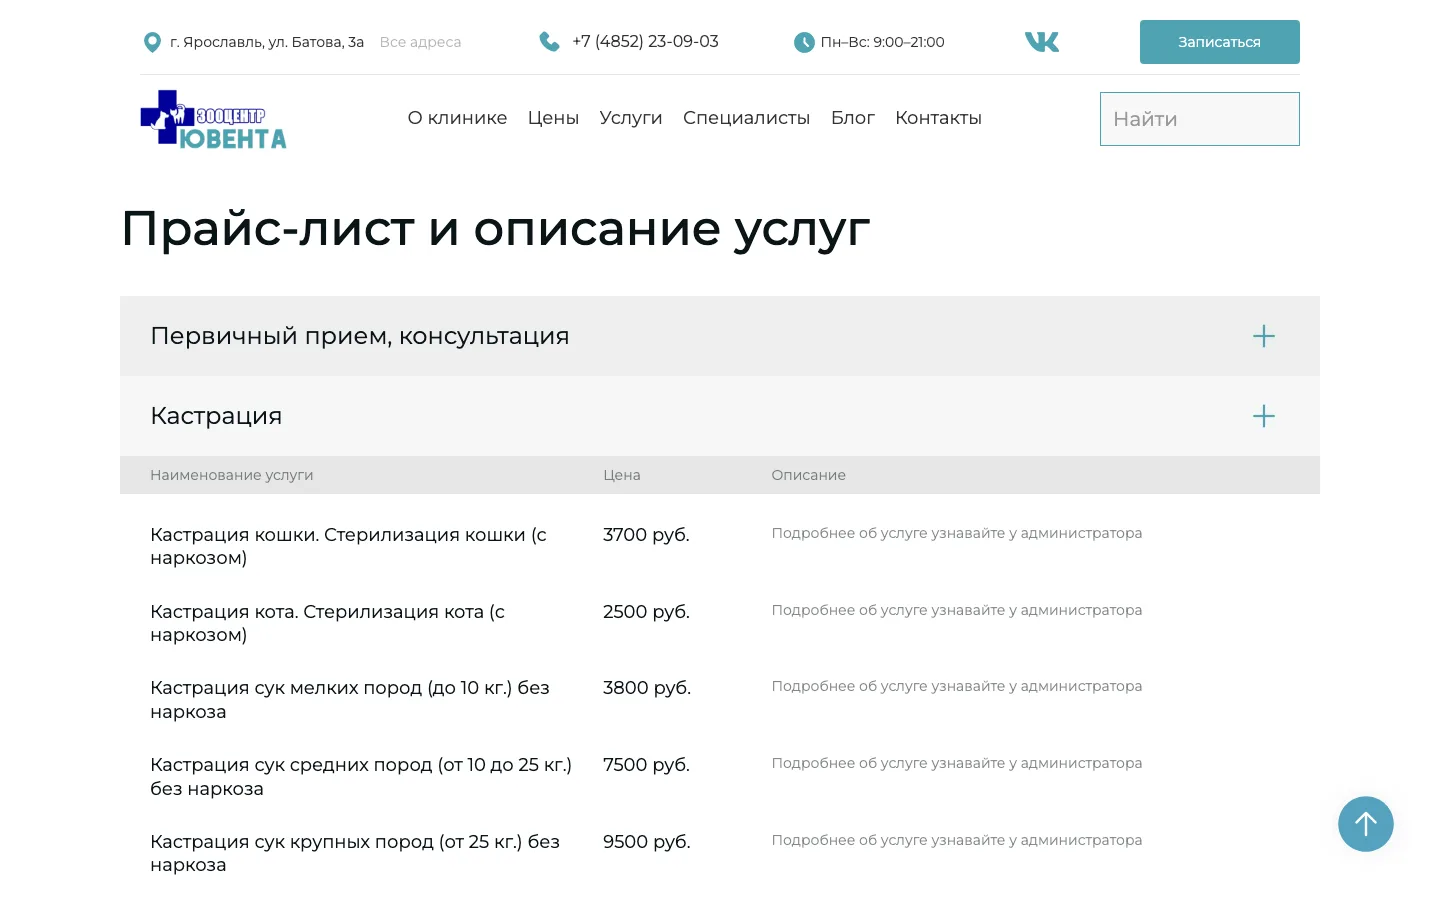Image resolution: width=1440 pixels, height=900 pixels.
Task: Select the Кастрация кошки service name
Action: point(348,546)
